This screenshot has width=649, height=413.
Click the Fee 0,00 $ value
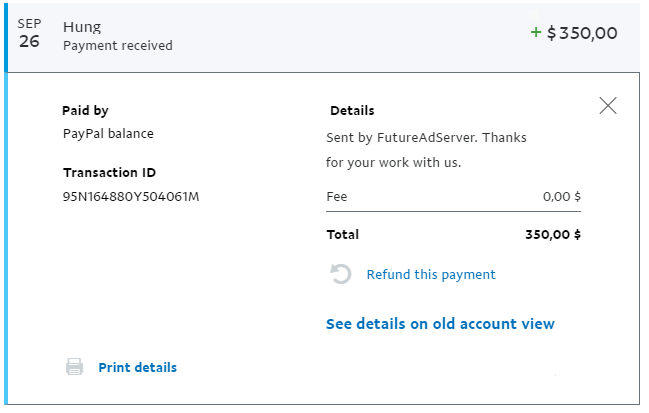(x=562, y=197)
